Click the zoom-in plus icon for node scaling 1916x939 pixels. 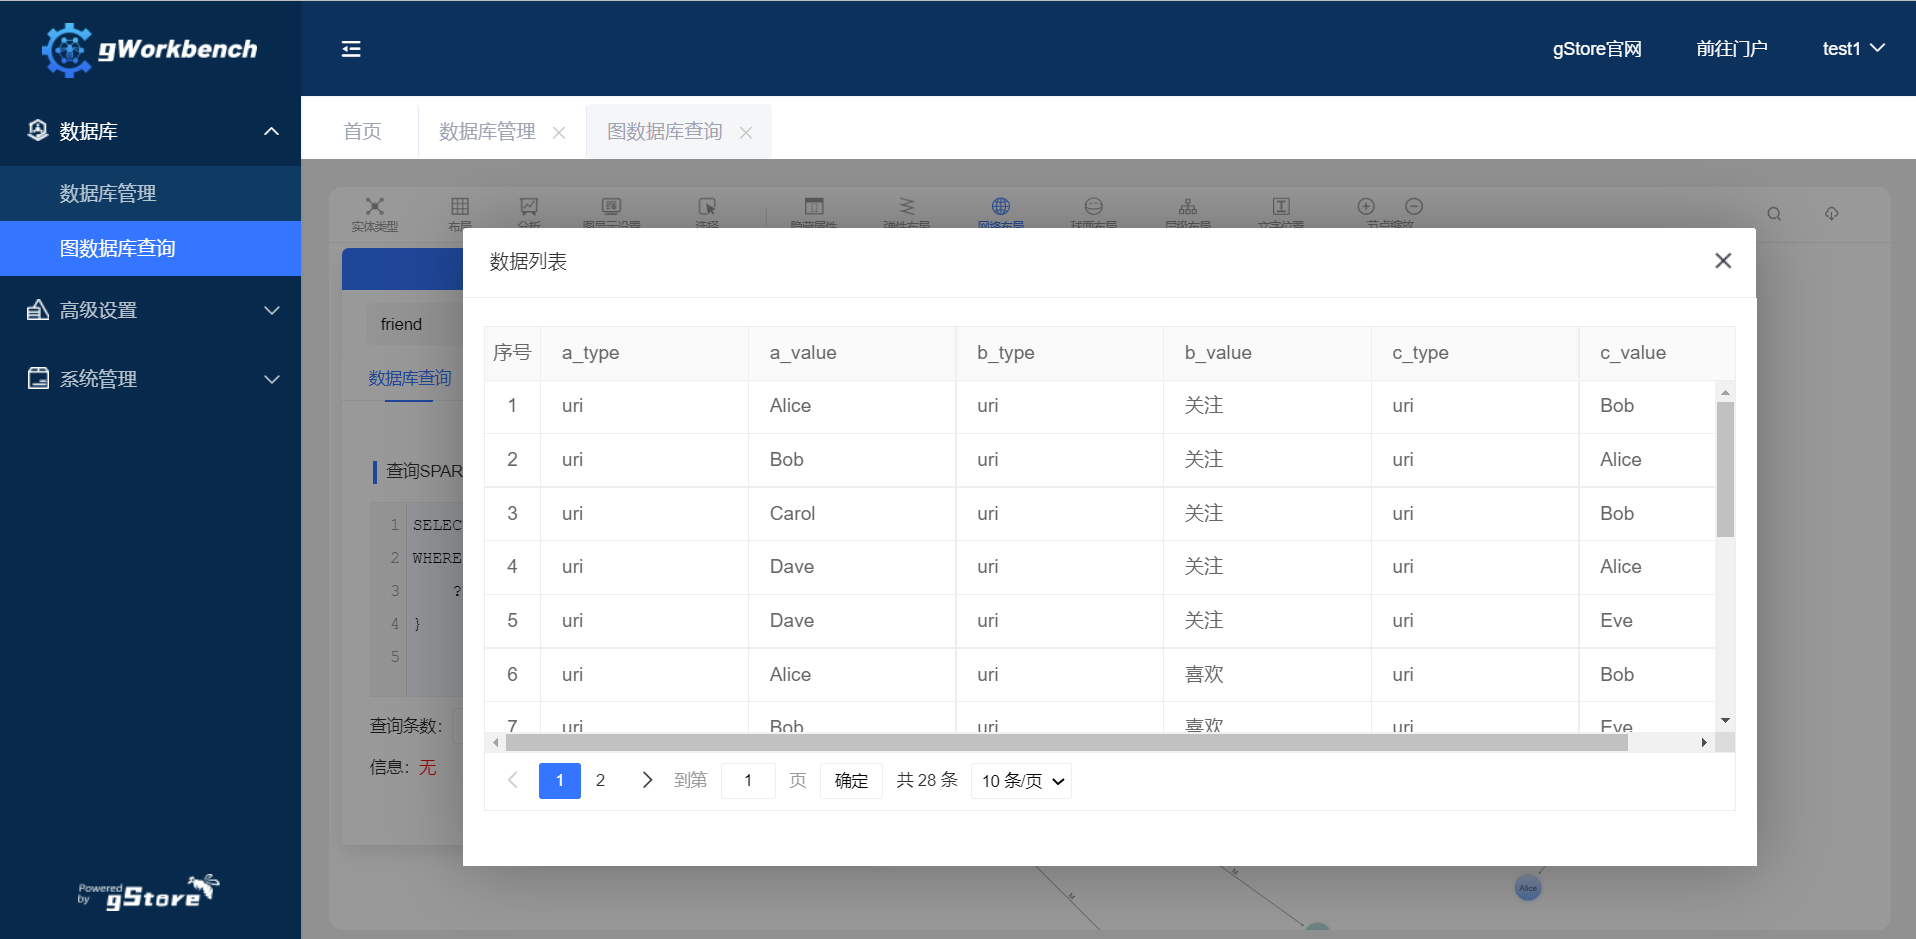pos(1366,206)
